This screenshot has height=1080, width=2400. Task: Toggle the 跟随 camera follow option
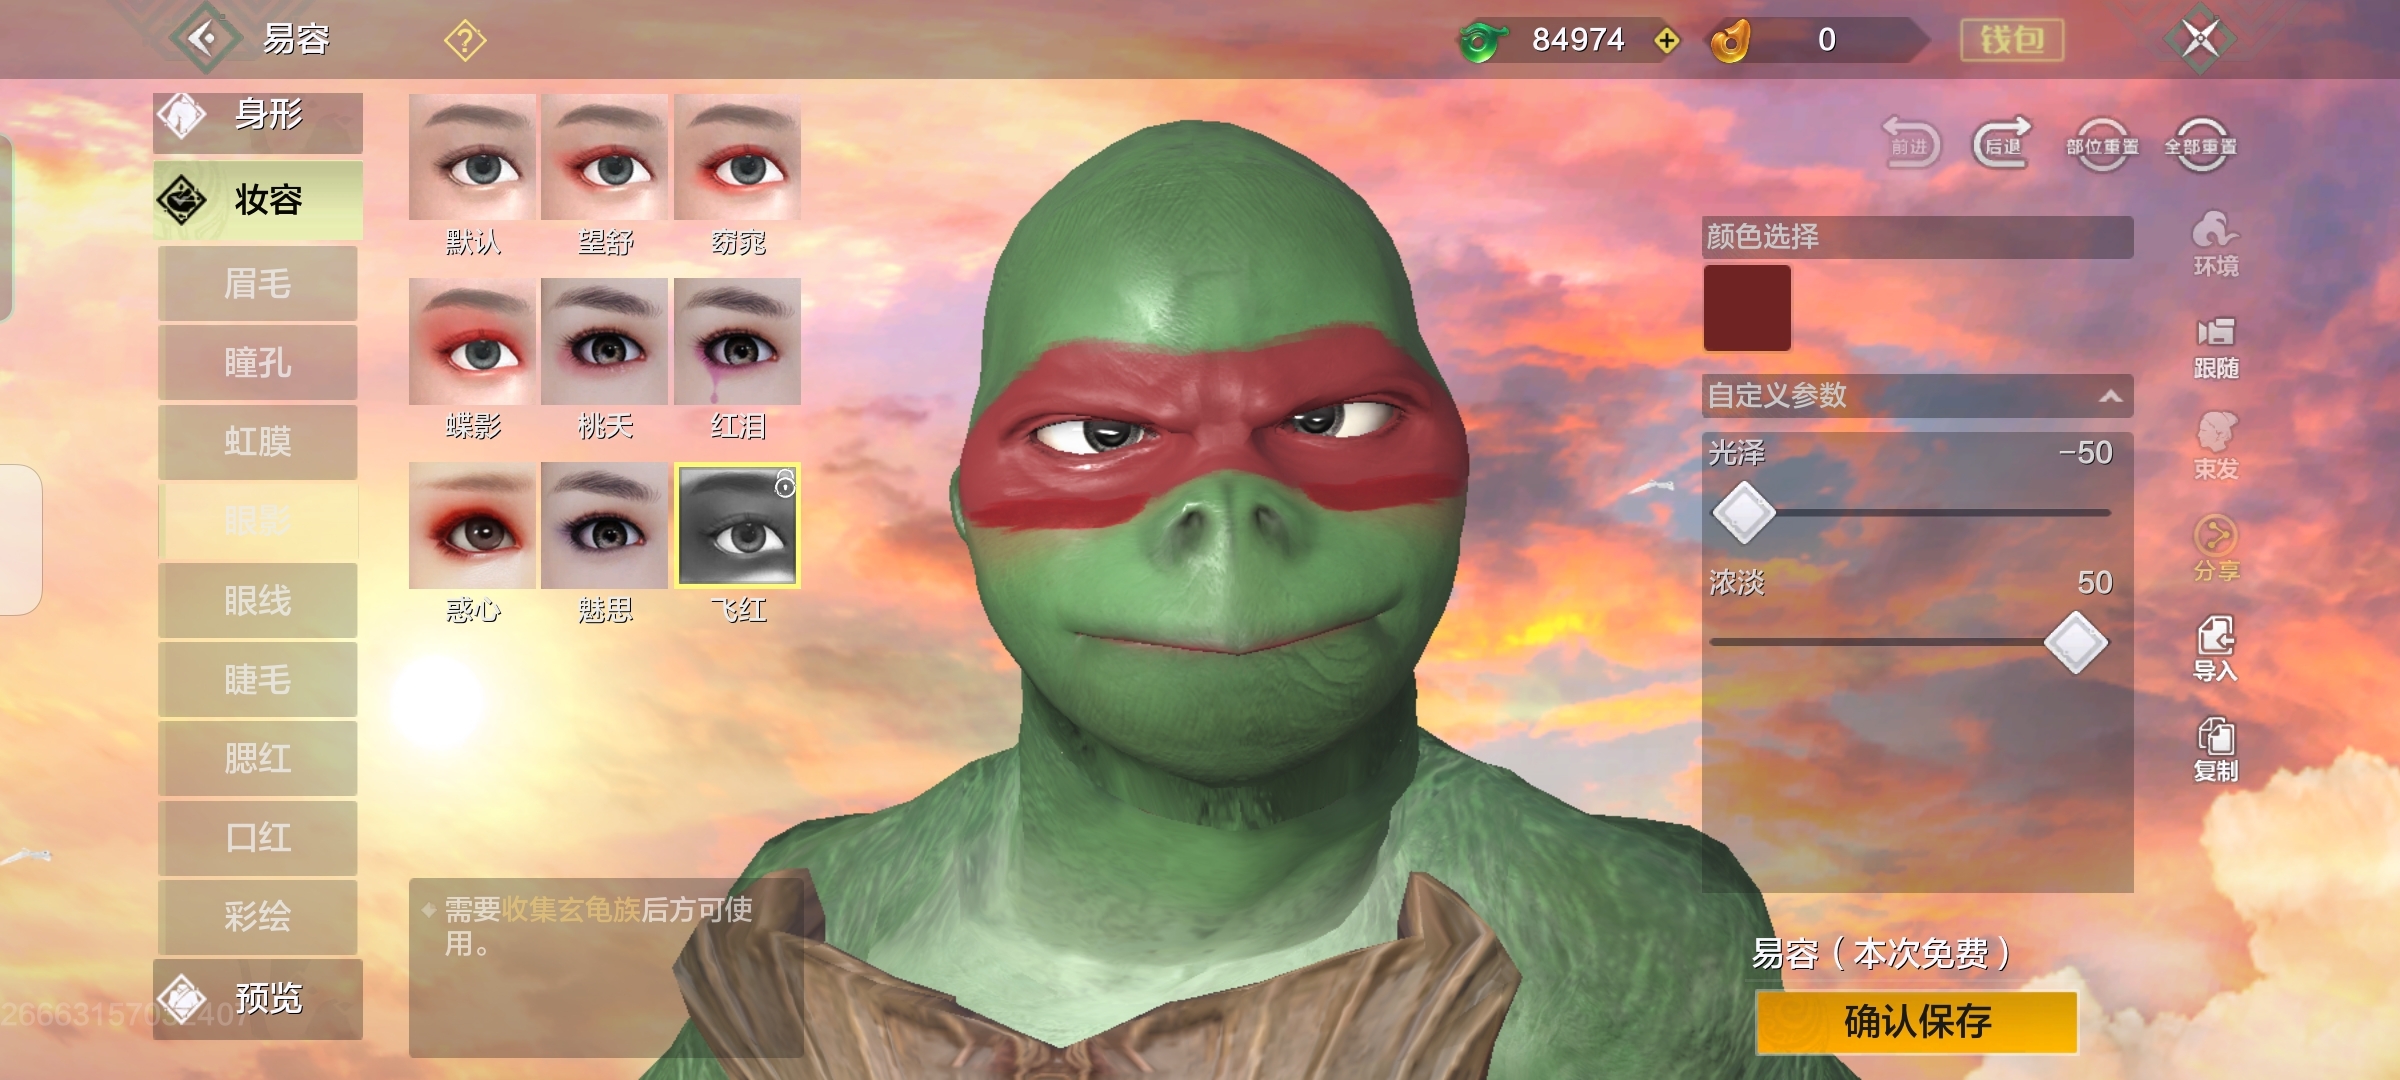coord(2215,348)
